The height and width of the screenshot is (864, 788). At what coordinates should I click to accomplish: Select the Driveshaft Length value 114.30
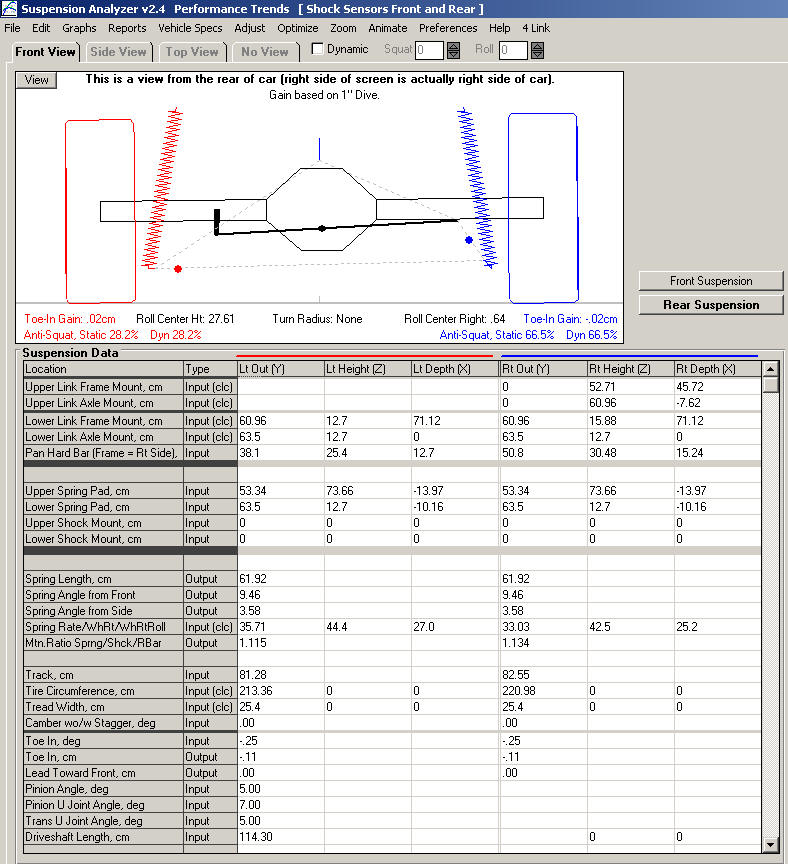point(280,837)
